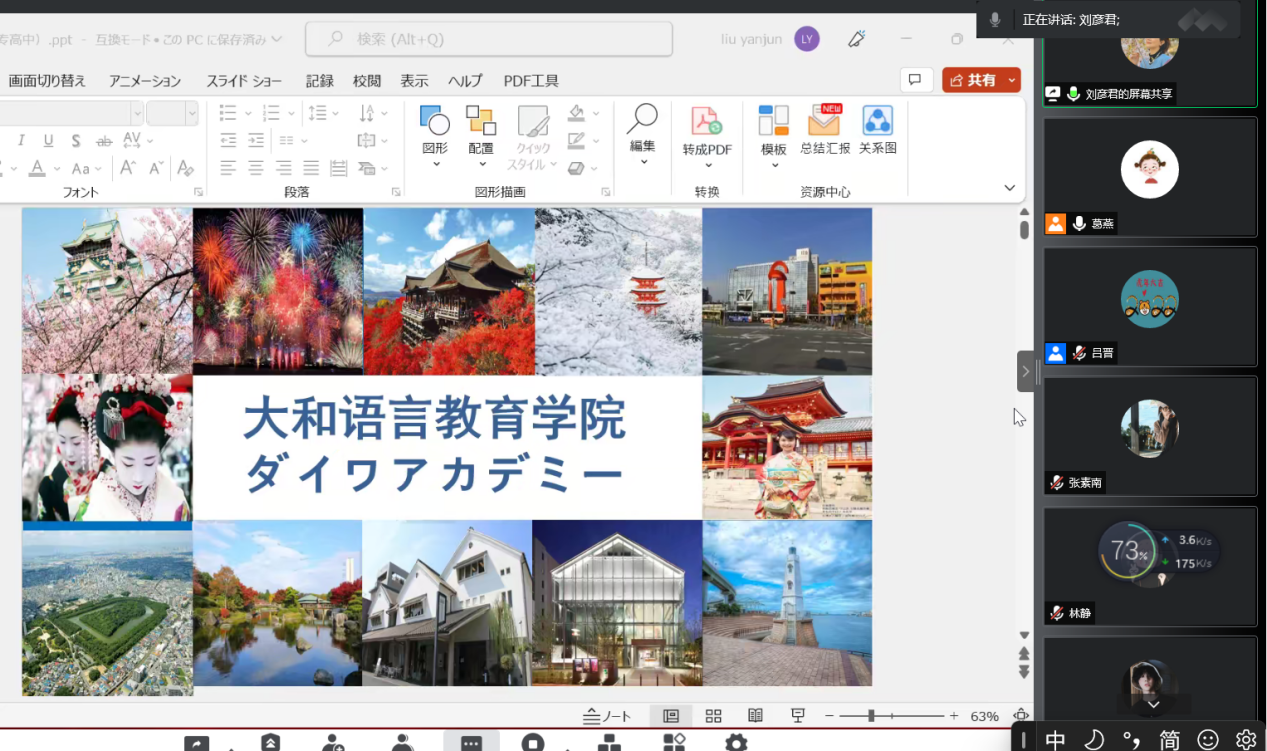Click the 配置 arrange icon
The width and height of the screenshot is (1267, 751).
pos(481,122)
